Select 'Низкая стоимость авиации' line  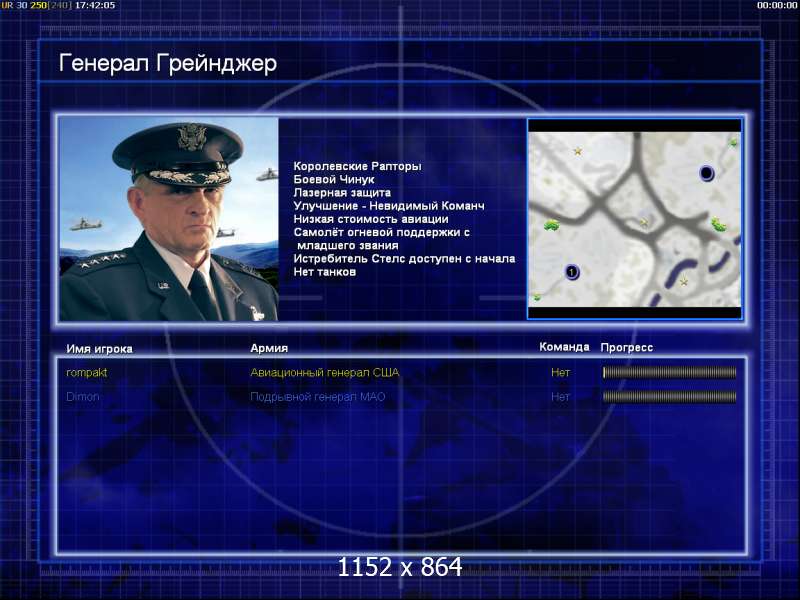[x=371, y=219]
